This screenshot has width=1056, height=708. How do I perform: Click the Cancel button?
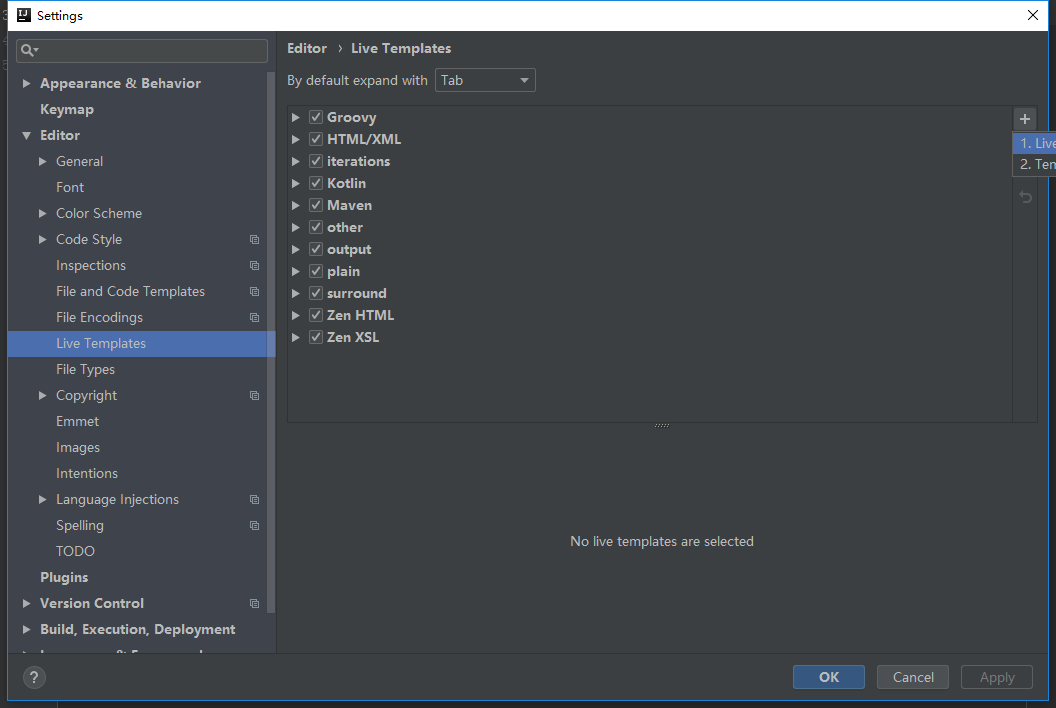(x=912, y=677)
